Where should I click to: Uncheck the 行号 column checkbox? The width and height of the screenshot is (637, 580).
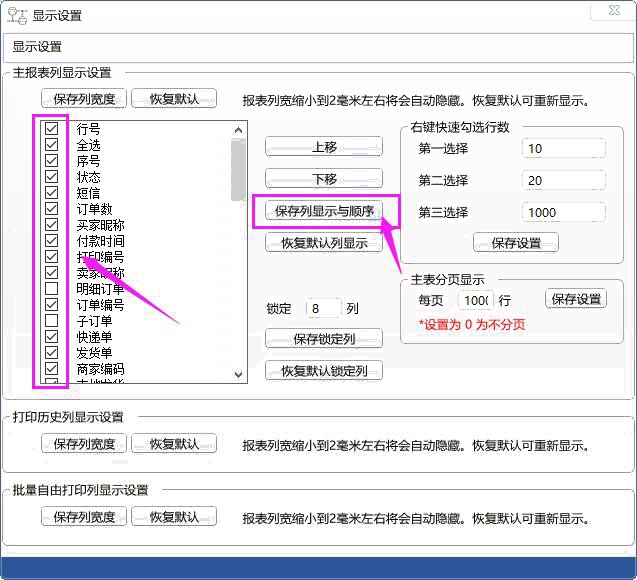(51, 129)
